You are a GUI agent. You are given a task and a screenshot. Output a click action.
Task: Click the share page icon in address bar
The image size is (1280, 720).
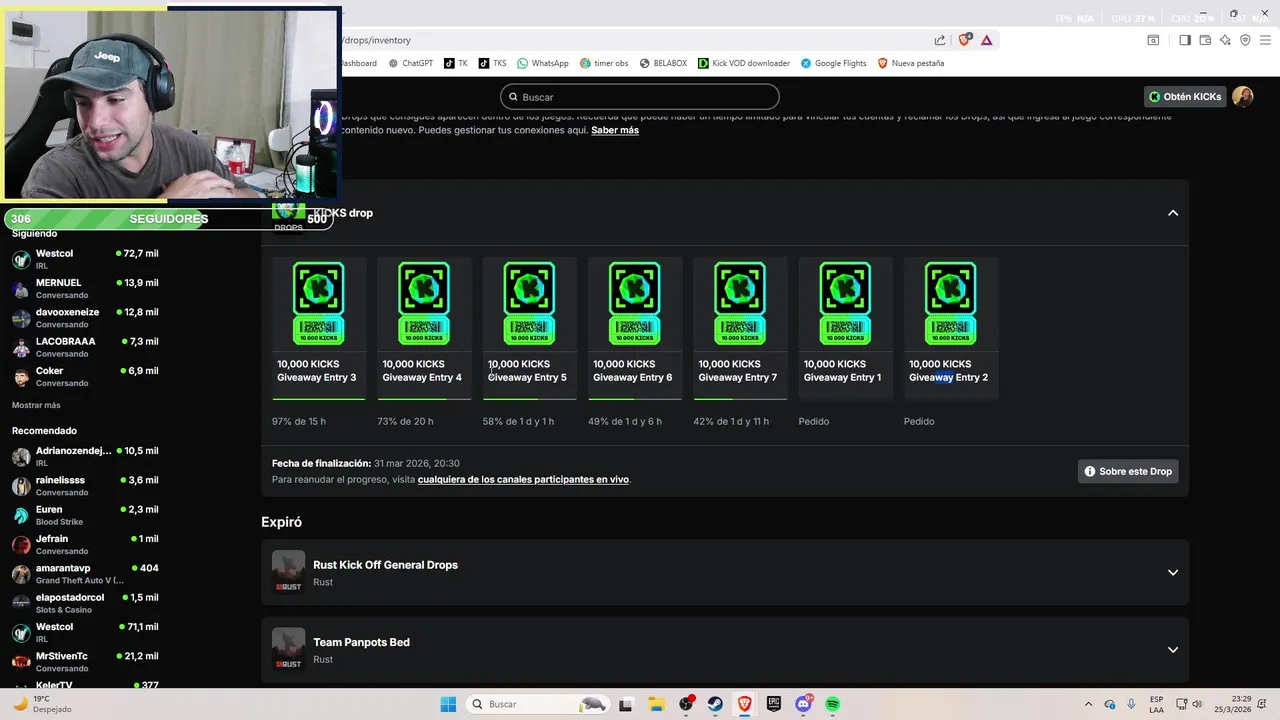click(940, 40)
